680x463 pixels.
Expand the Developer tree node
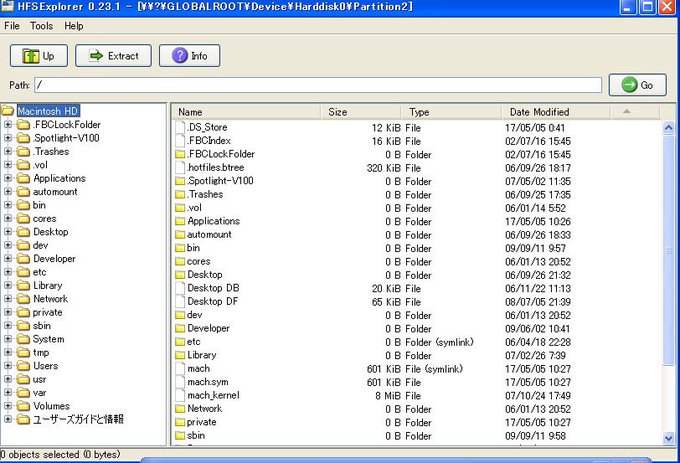tap(8, 259)
